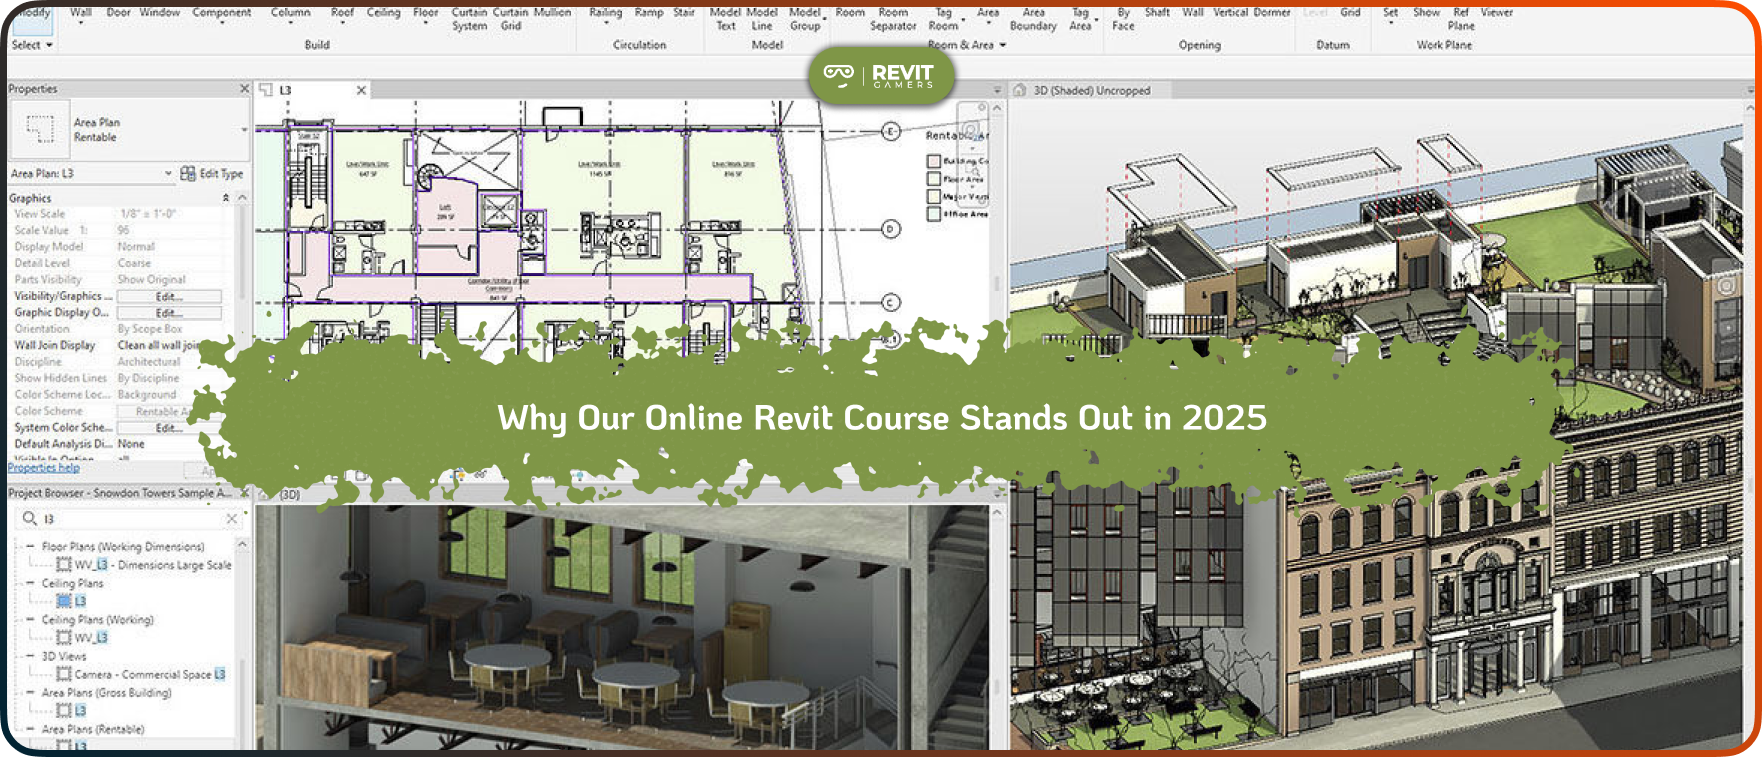The width and height of the screenshot is (1763, 758).
Task: Collapse the Ceiling Plans node
Action: [30, 583]
